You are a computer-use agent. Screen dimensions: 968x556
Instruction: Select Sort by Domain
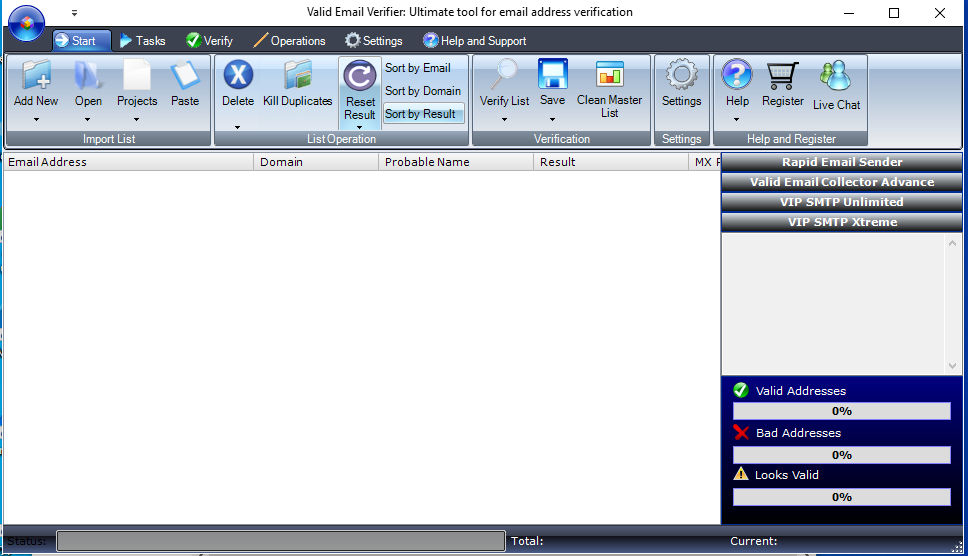[x=423, y=91]
